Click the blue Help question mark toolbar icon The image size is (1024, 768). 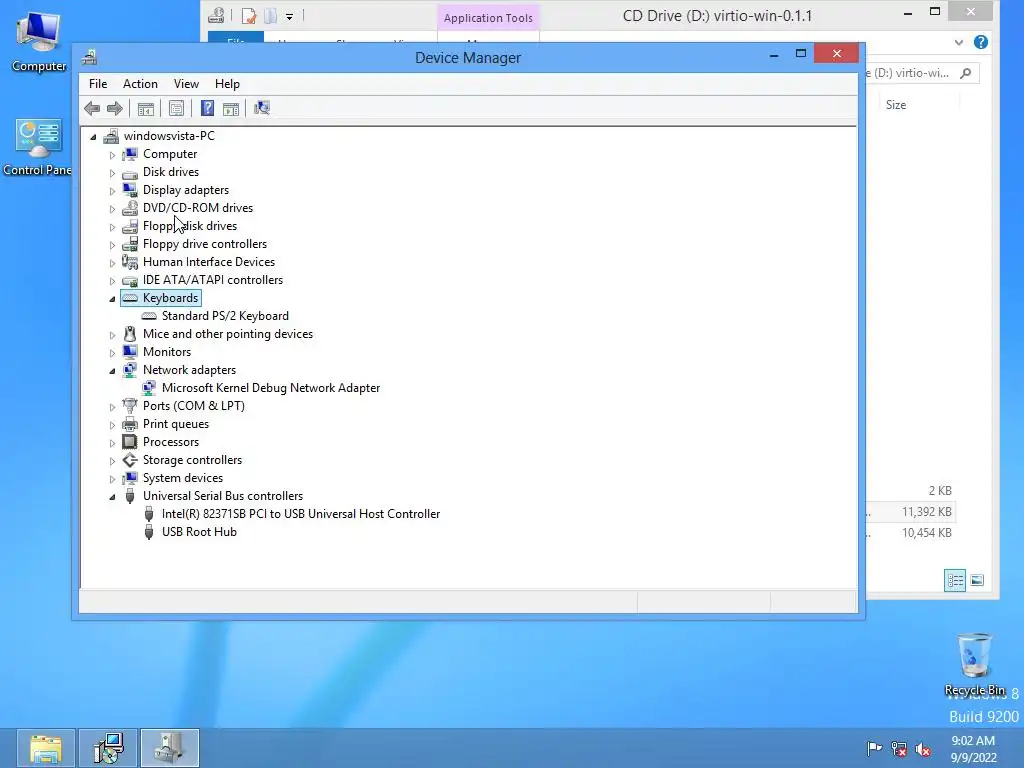[x=207, y=108]
